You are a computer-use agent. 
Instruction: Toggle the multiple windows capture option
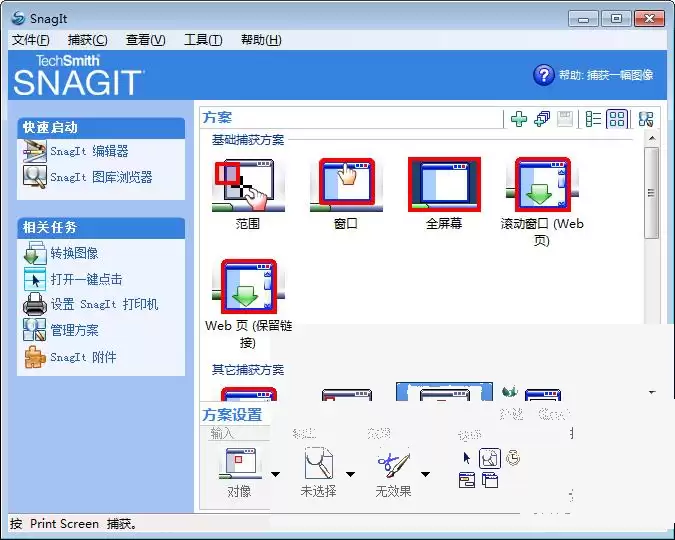(x=489, y=480)
